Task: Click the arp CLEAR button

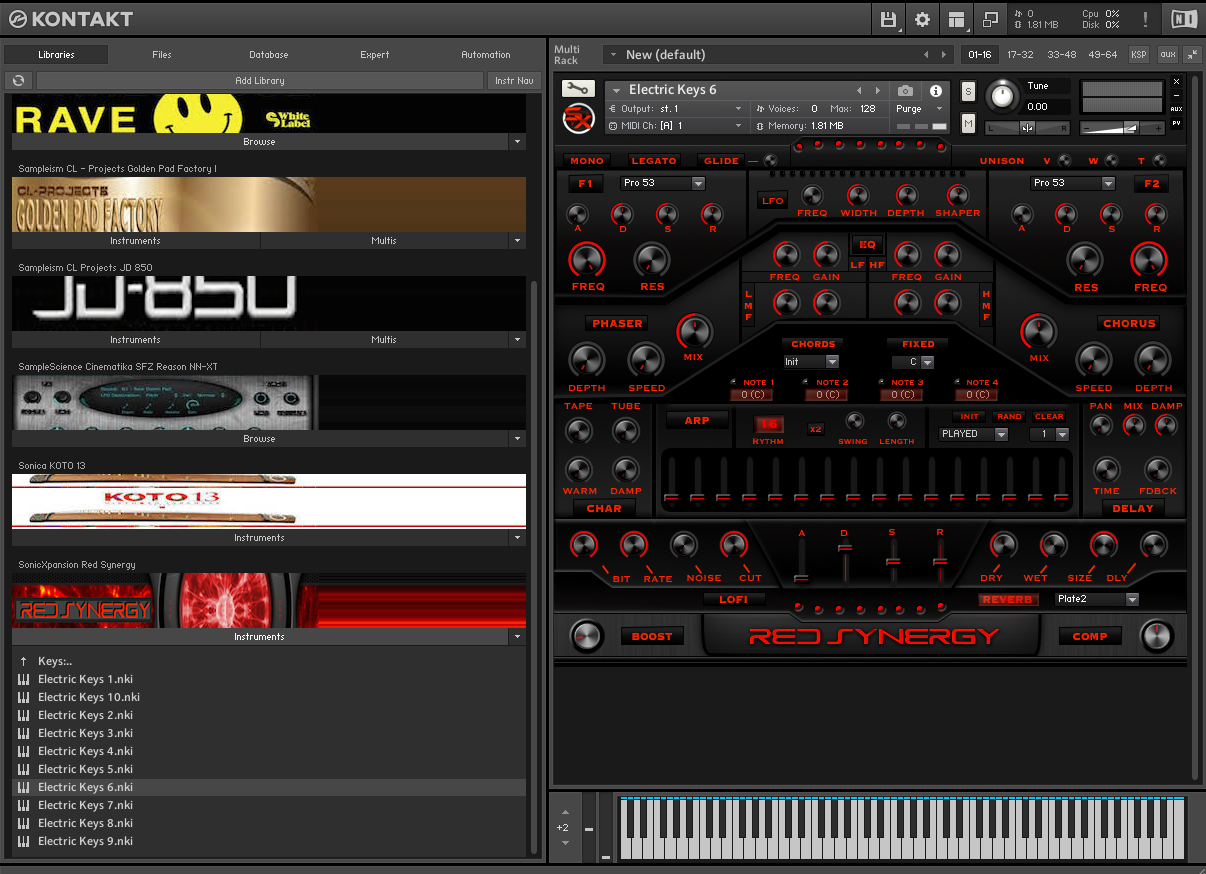Action: click(1049, 416)
